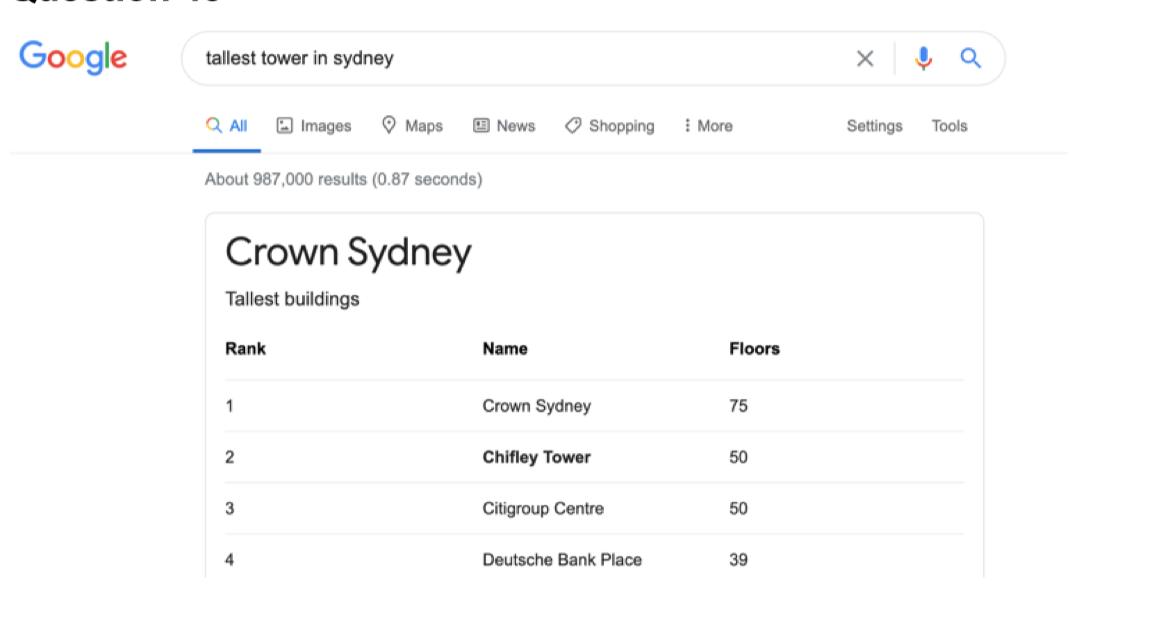Image resolution: width=1150 pixels, height=618 pixels.
Task: Clear the search box with X icon
Action: pyautogui.click(x=865, y=59)
